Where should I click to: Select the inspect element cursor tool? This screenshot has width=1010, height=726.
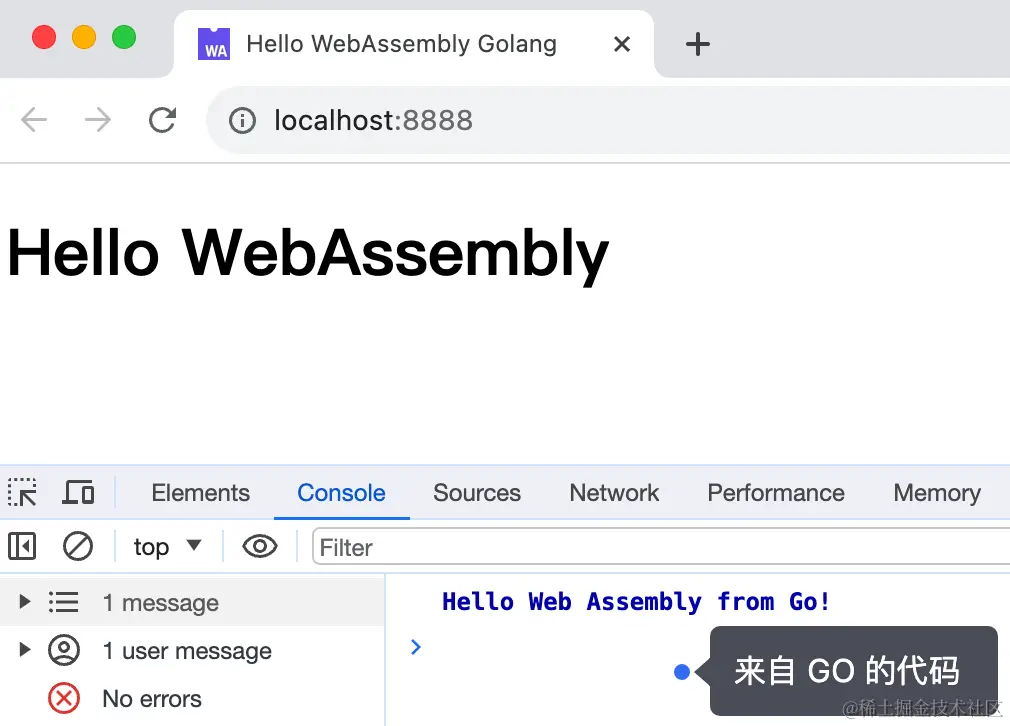pos(22,492)
